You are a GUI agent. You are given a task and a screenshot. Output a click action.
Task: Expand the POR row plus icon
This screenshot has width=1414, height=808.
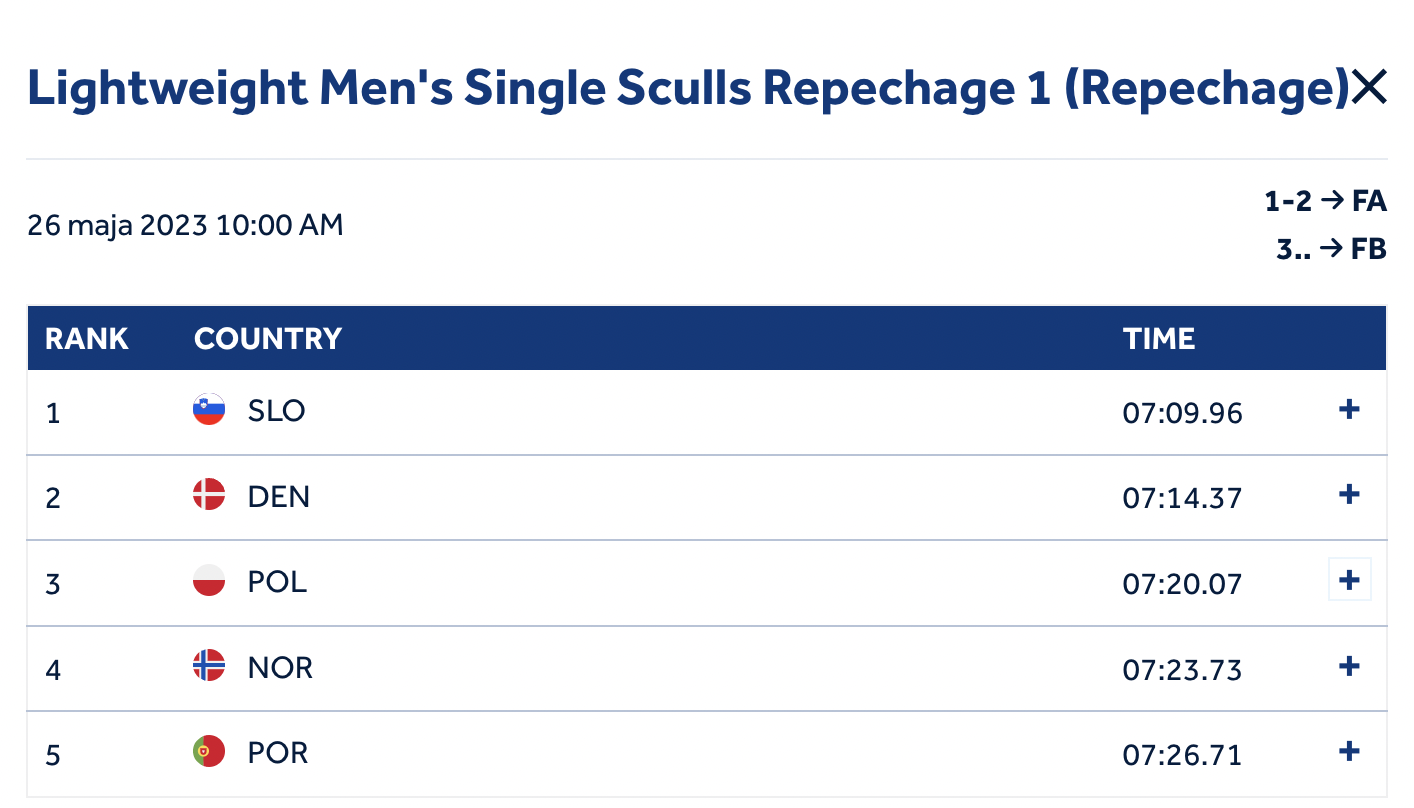(1349, 751)
